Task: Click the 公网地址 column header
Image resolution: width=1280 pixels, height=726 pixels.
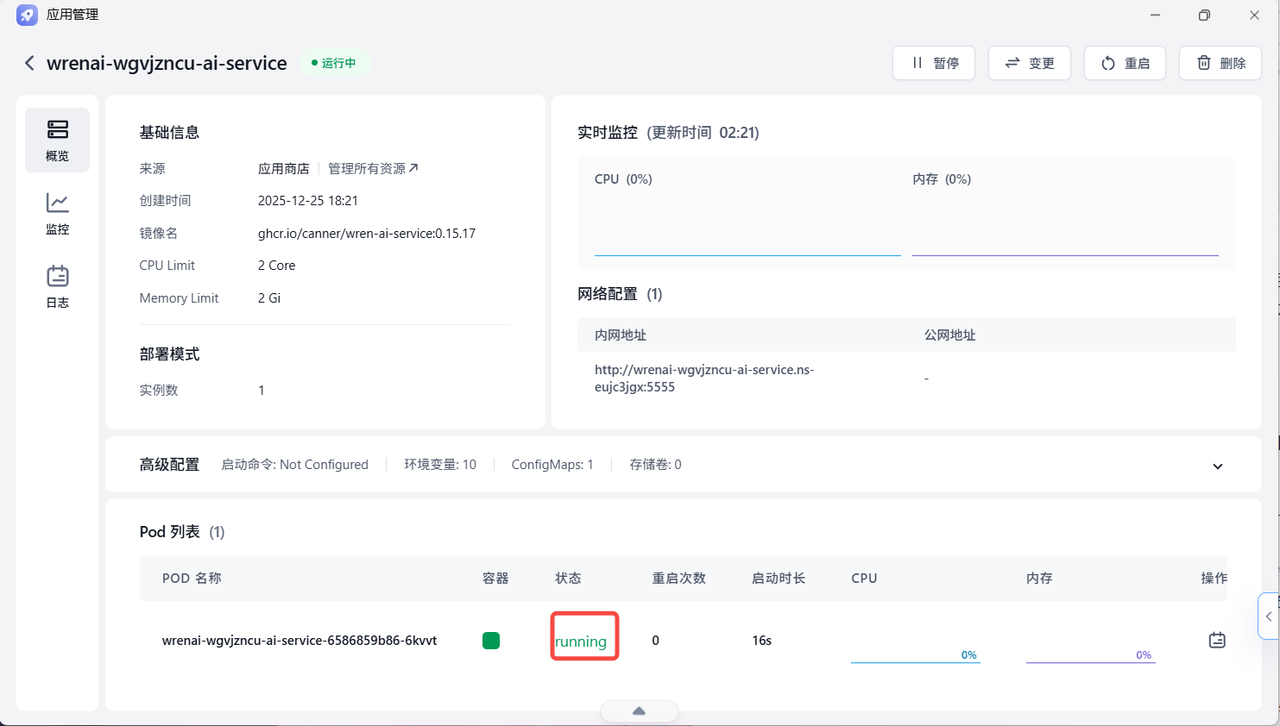Action: (x=950, y=335)
